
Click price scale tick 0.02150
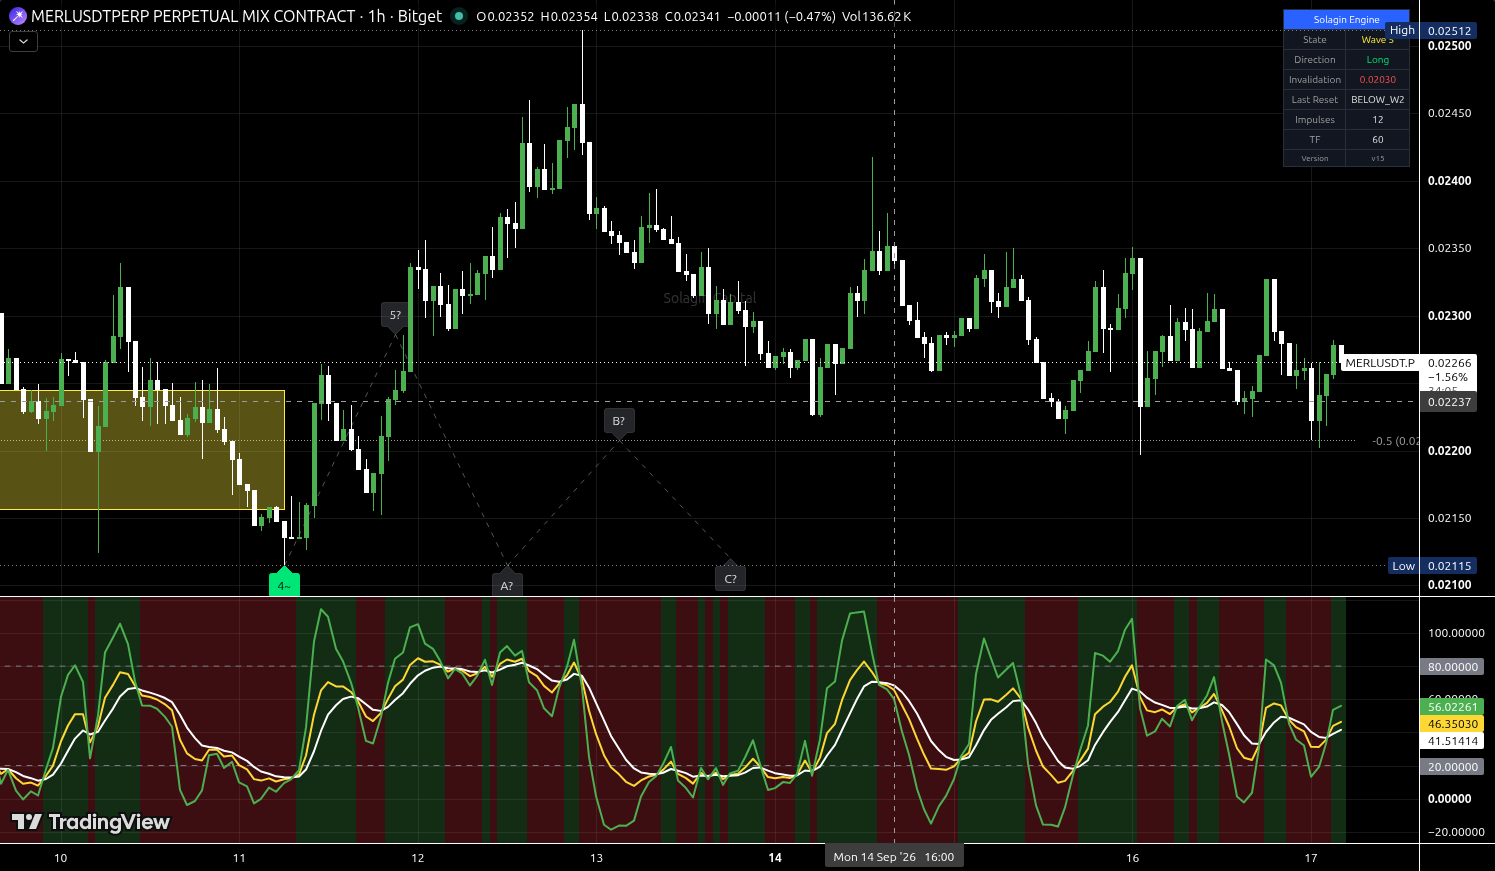[x=1449, y=518]
